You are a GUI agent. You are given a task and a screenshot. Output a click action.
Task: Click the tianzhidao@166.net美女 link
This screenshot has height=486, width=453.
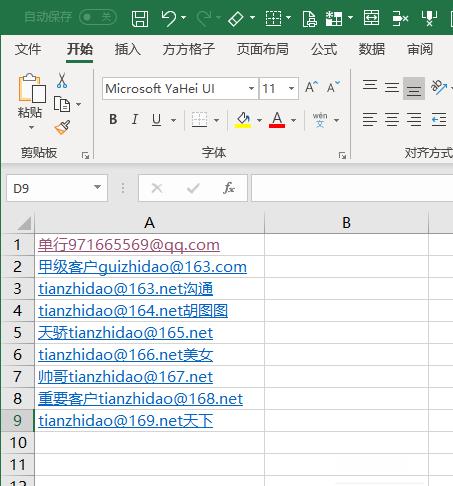(126, 355)
